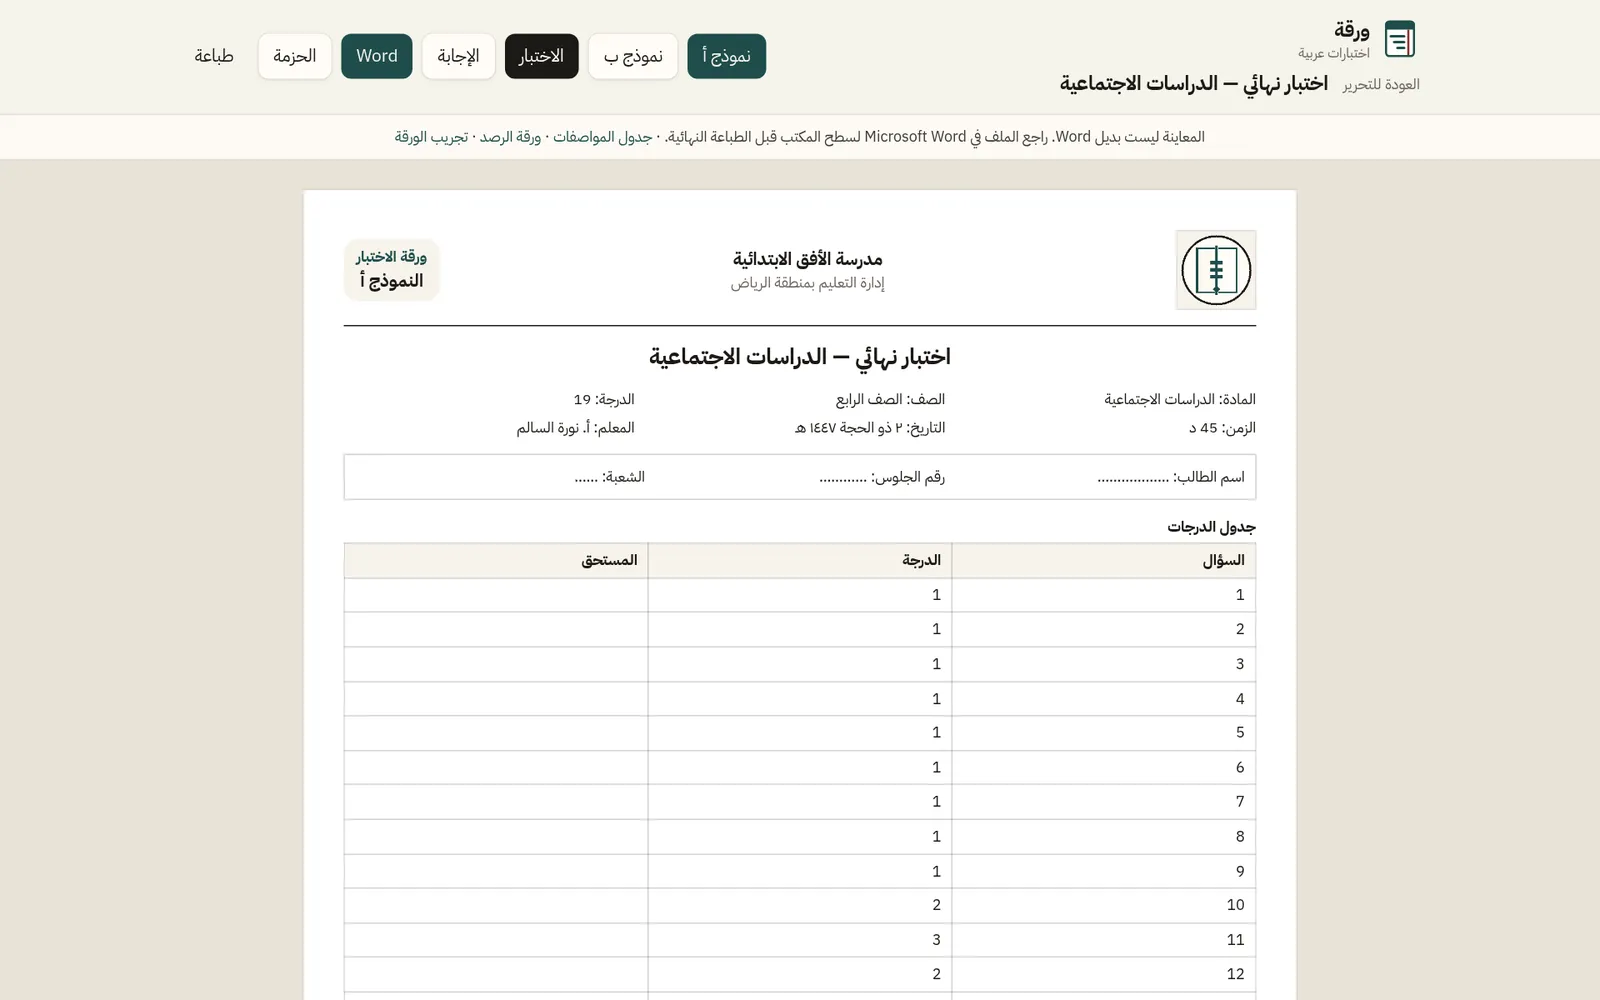Select the نموذج أ form toggle

pyautogui.click(x=727, y=56)
